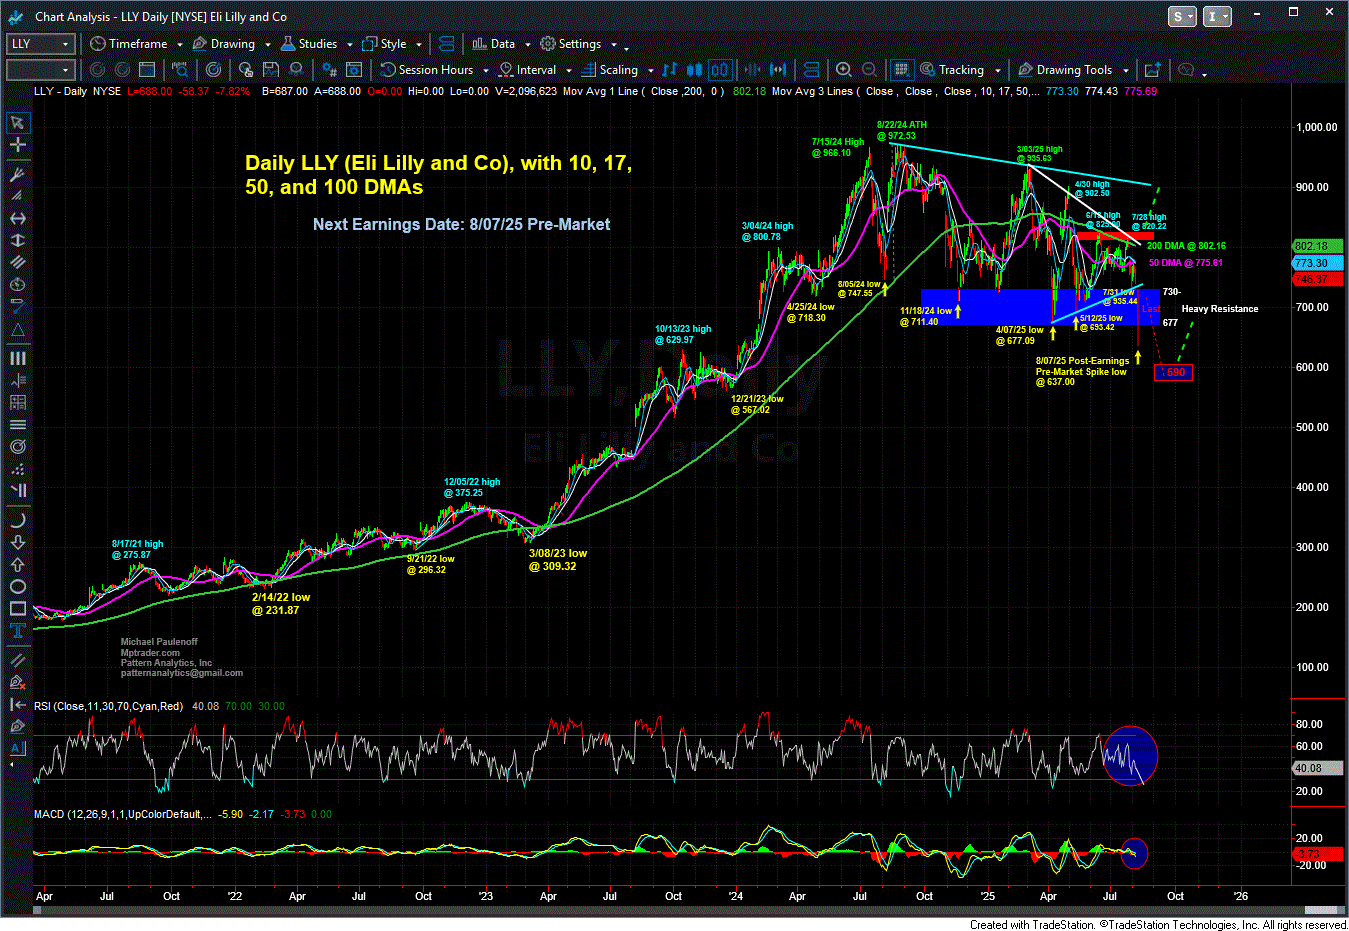
Task: Click the Session Hours button
Action: 427,70
